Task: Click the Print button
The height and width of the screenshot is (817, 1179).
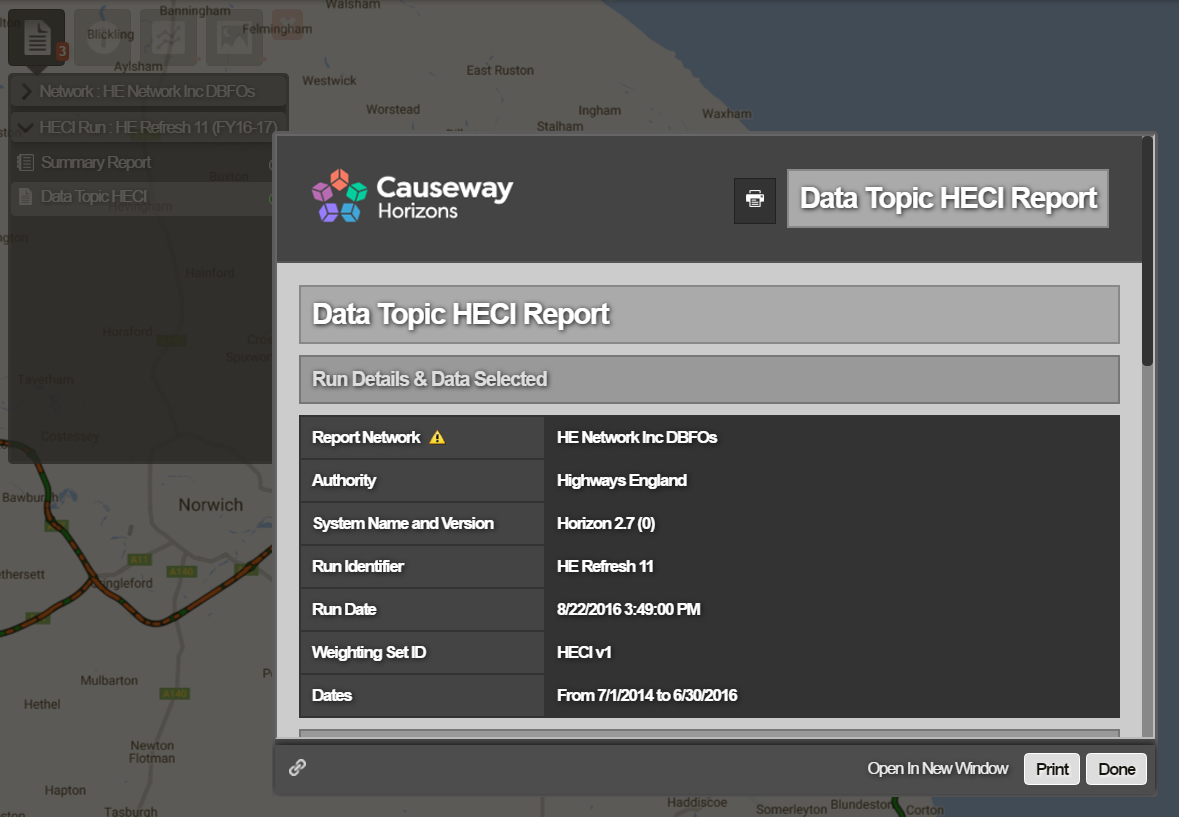Action: (1052, 769)
